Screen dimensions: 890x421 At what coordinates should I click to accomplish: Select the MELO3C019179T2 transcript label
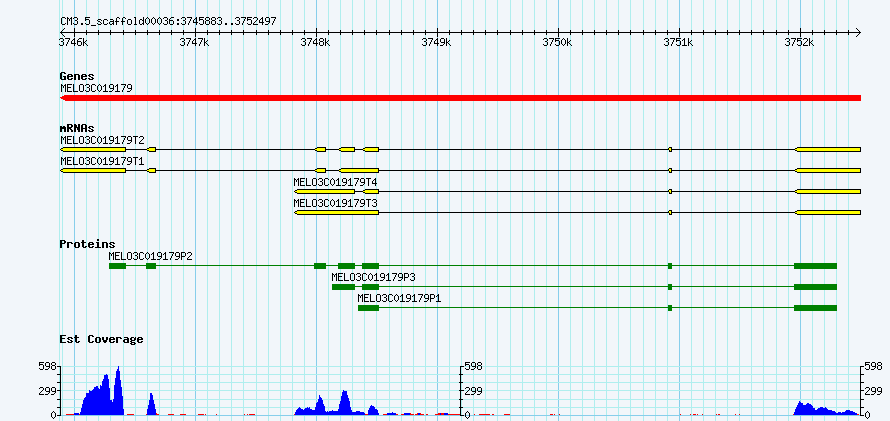pos(102,140)
